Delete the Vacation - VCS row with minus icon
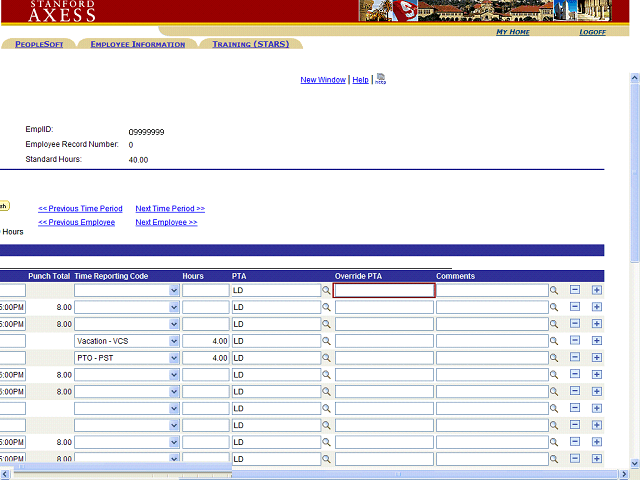 [575, 341]
